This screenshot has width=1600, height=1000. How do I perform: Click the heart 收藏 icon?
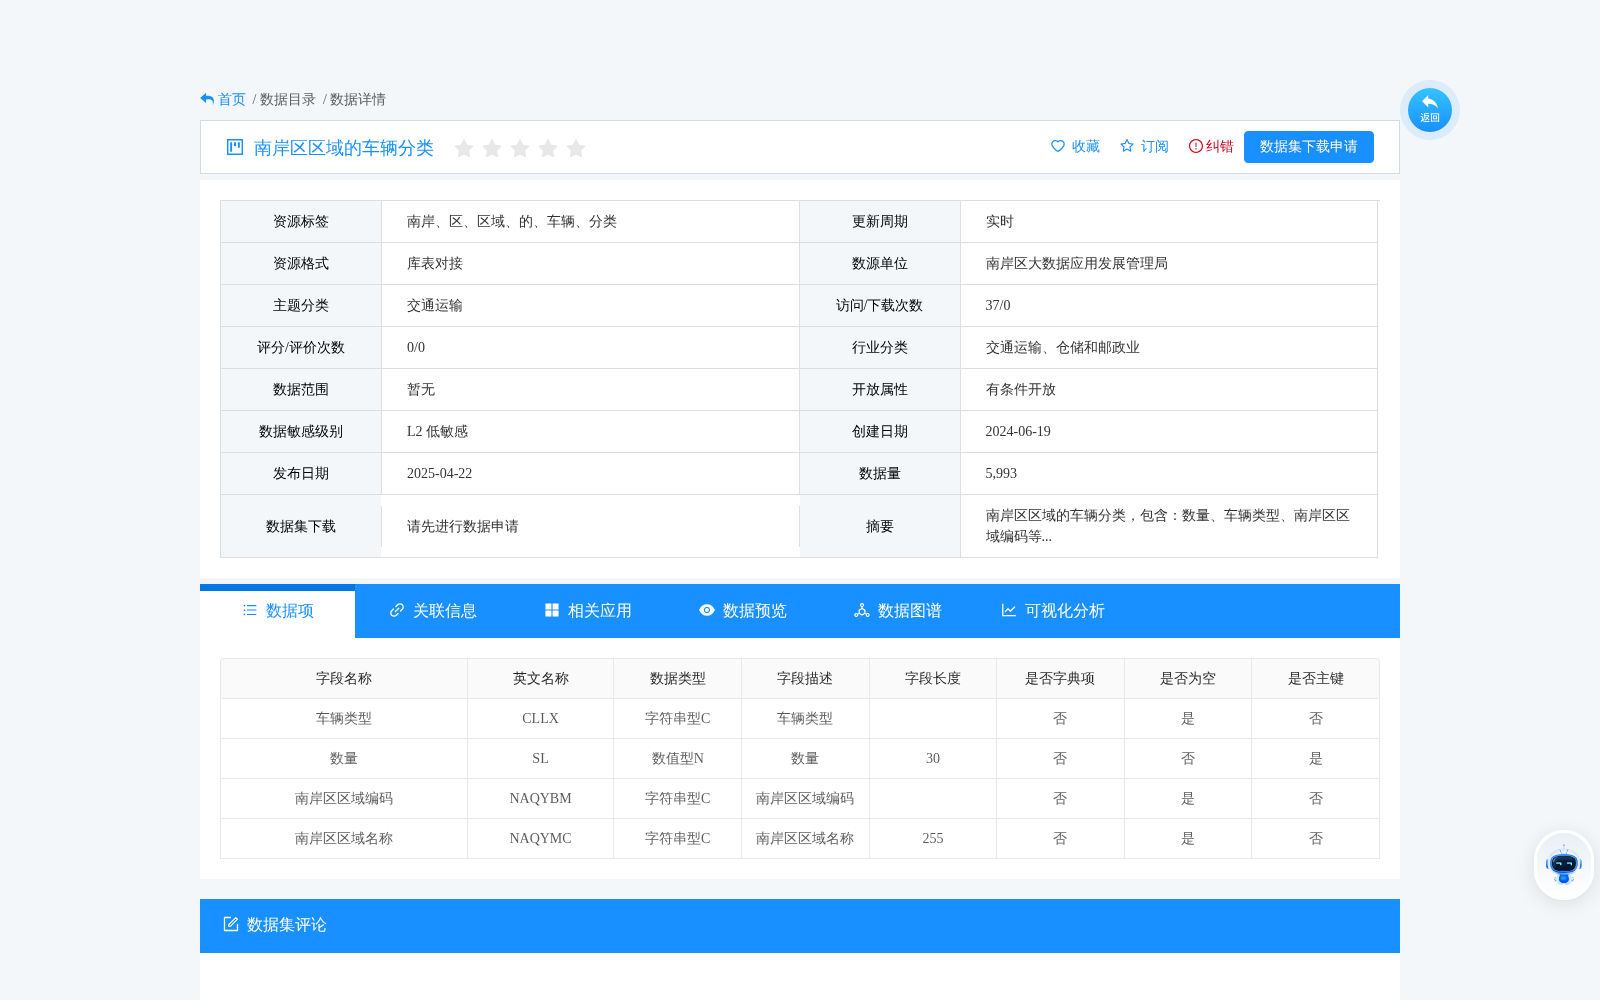[x=1058, y=146]
